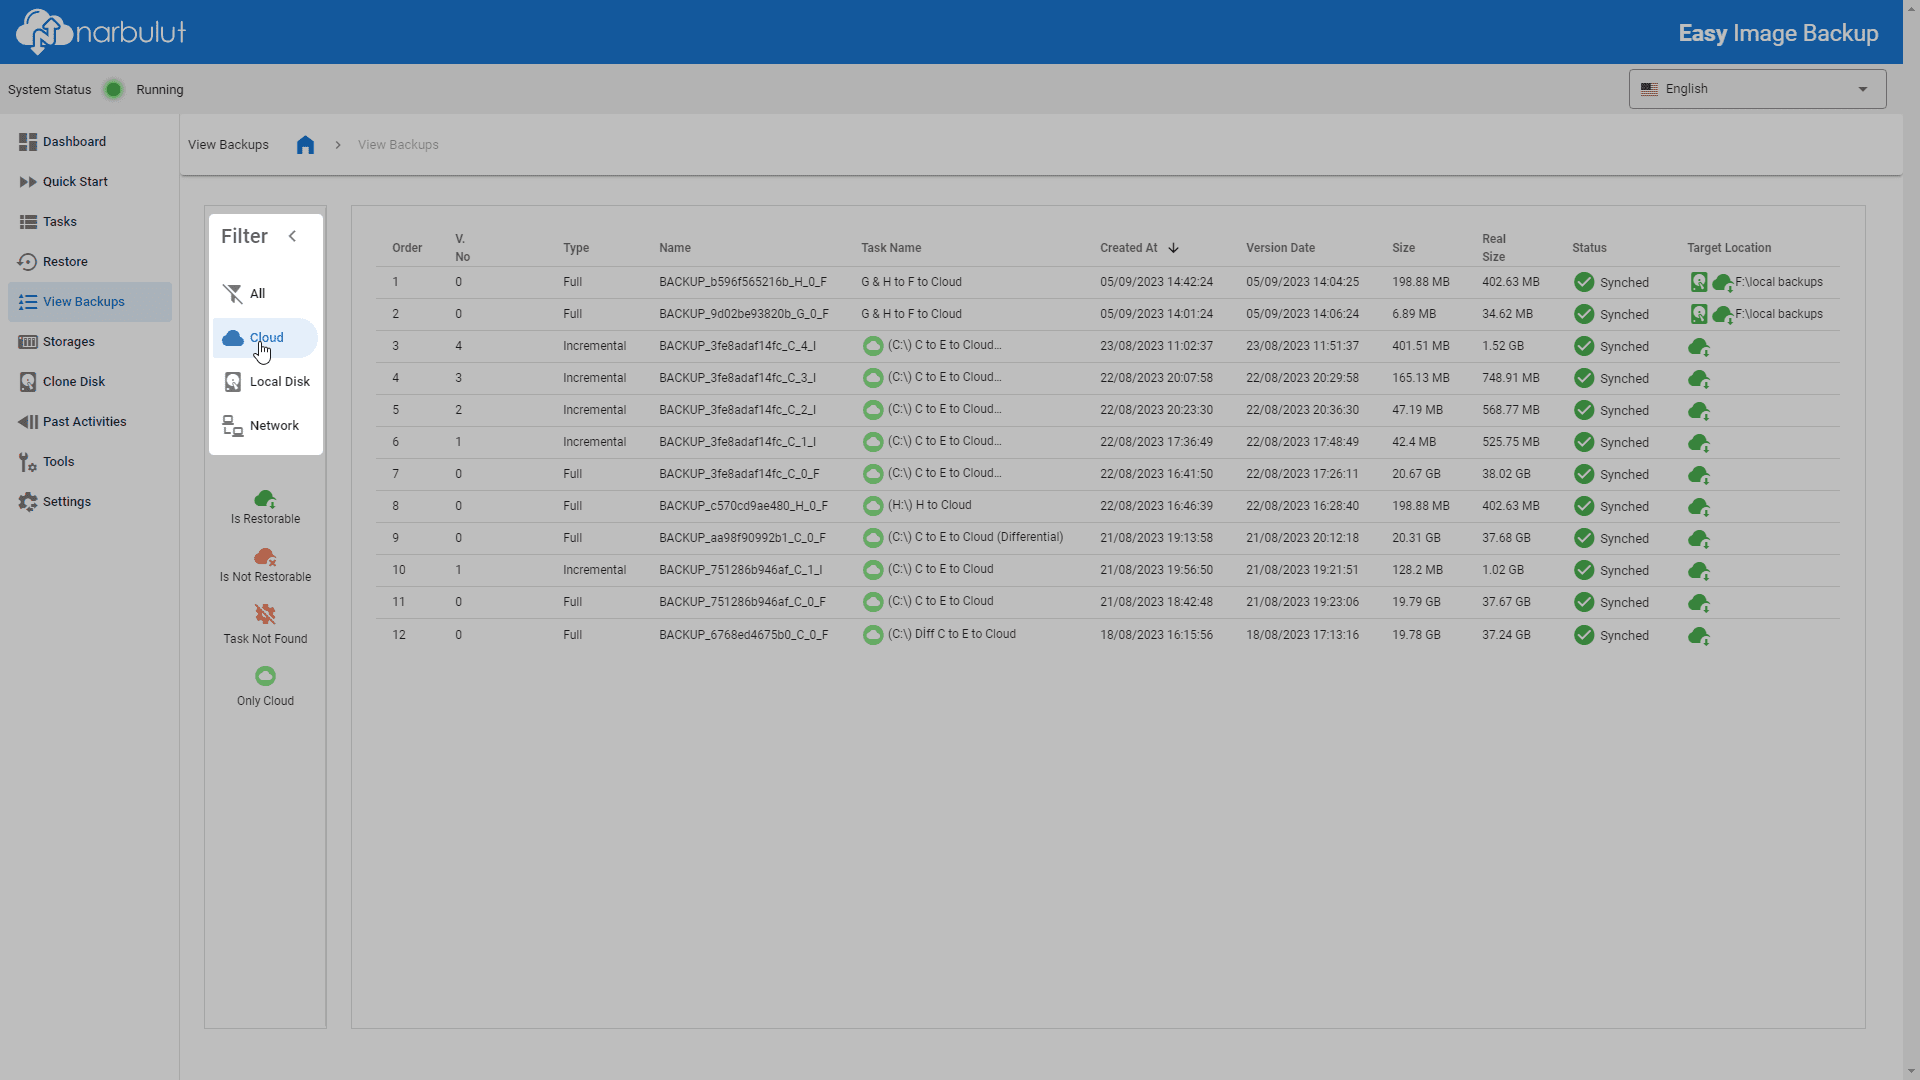Toggle the Is Restorable filter
The width and height of the screenshot is (1920, 1080).
(x=265, y=507)
